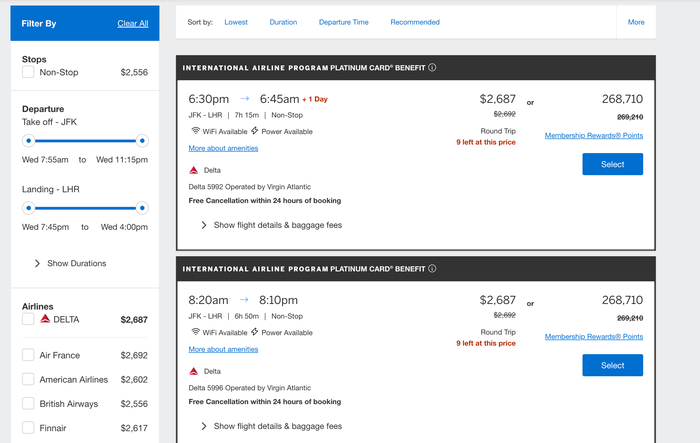
Task: Click 'Delta 5992 Operated by Virgin Atlantic' text
Action: 250,187
